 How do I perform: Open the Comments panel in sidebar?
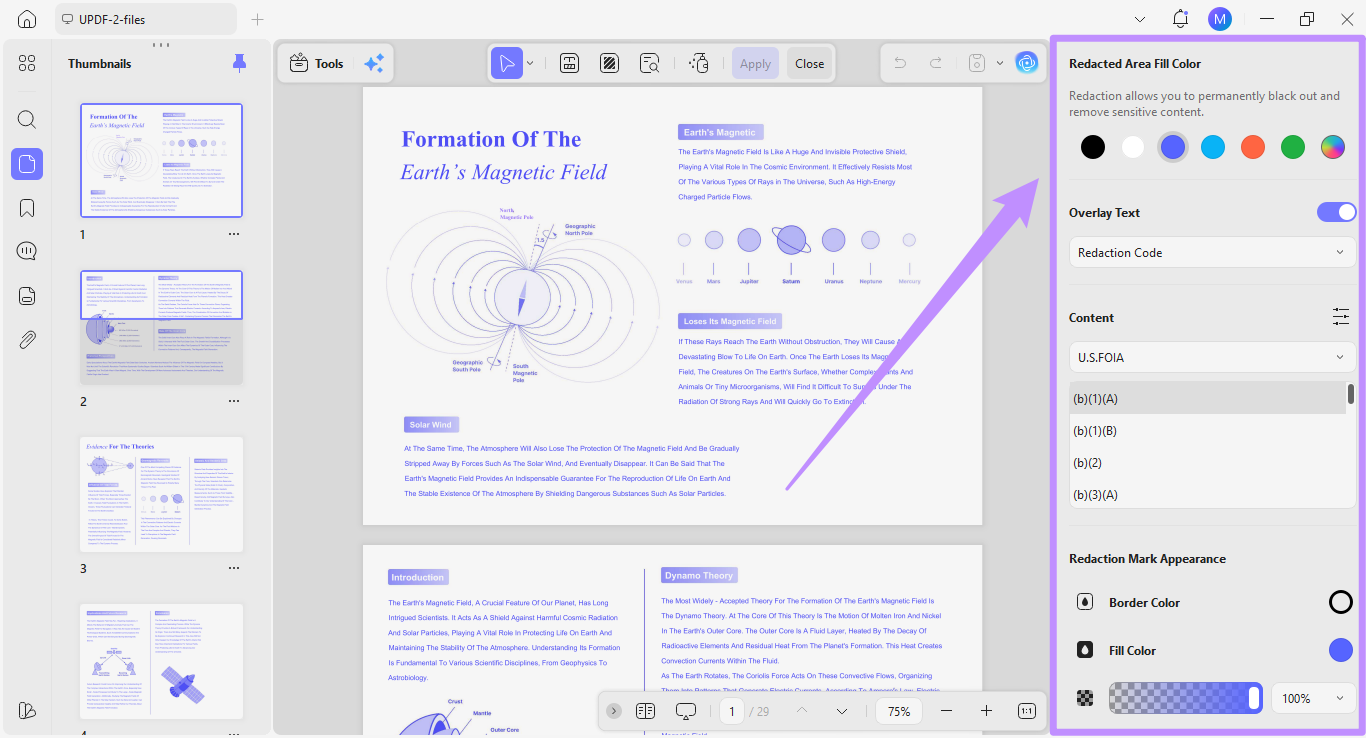pyautogui.click(x=27, y=251)
